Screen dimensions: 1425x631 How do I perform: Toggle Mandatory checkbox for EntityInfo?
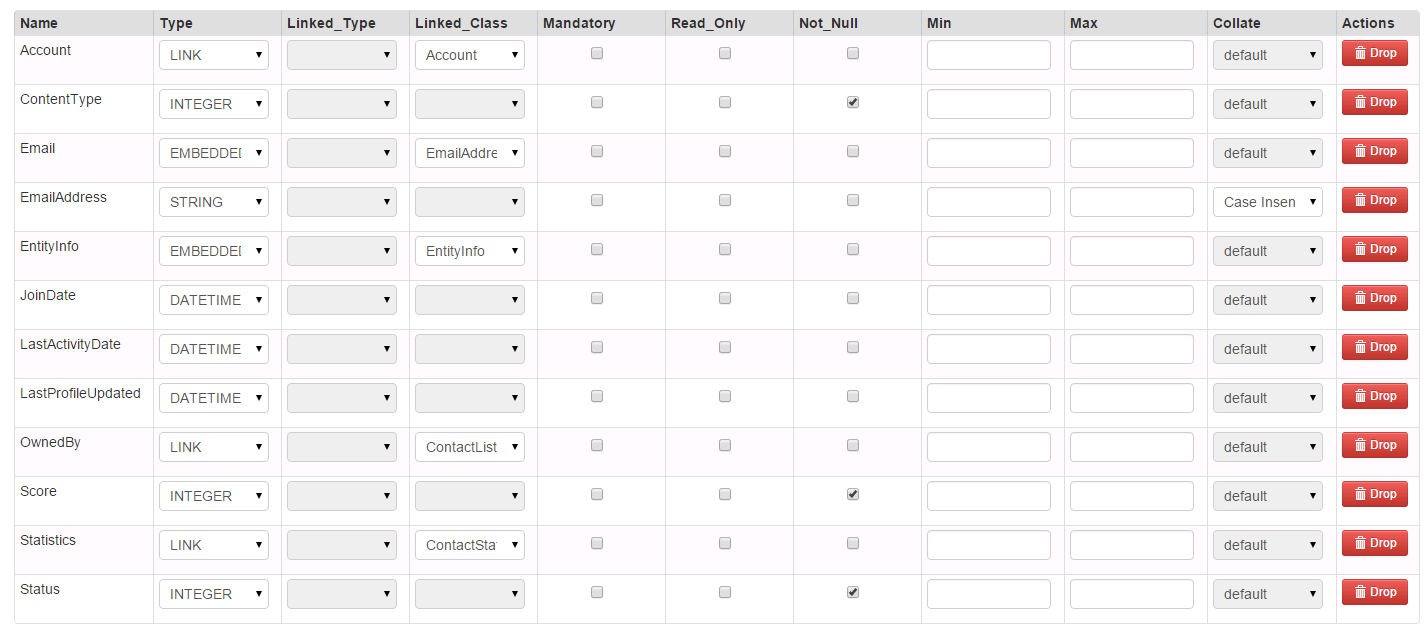597,249
